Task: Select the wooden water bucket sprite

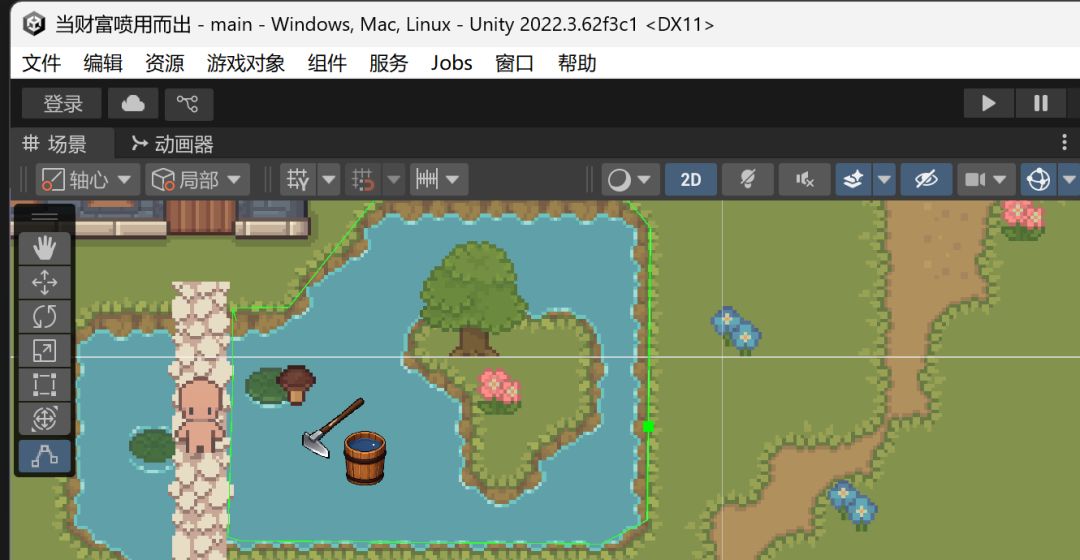Action: (x=365, y=458)
